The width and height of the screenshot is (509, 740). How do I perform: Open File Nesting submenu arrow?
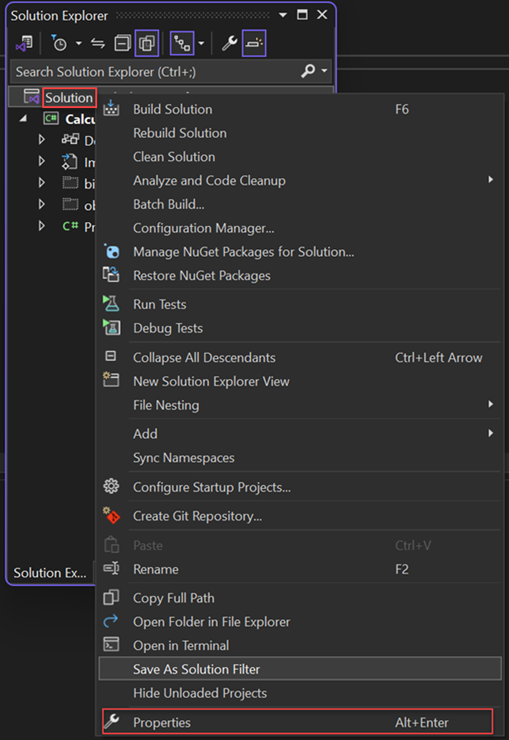point(491,404)
